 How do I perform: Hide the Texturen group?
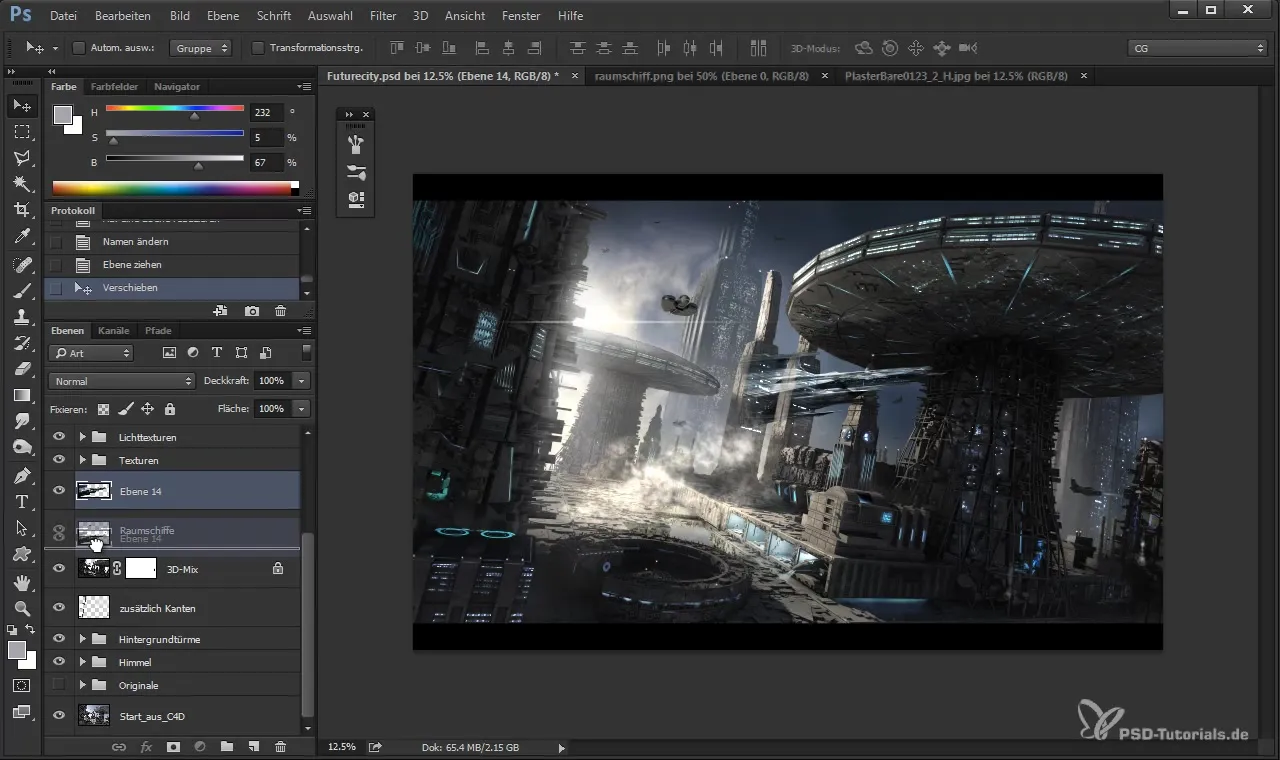tap(59, 460)
